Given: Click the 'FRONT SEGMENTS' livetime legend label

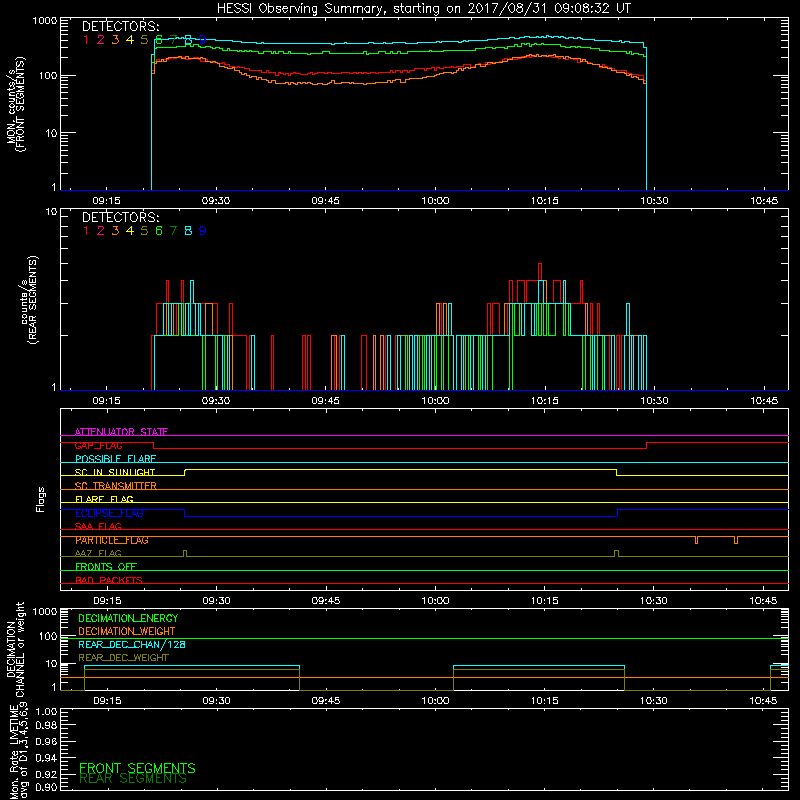Looking at the screenshot, I should click(137, 768).
